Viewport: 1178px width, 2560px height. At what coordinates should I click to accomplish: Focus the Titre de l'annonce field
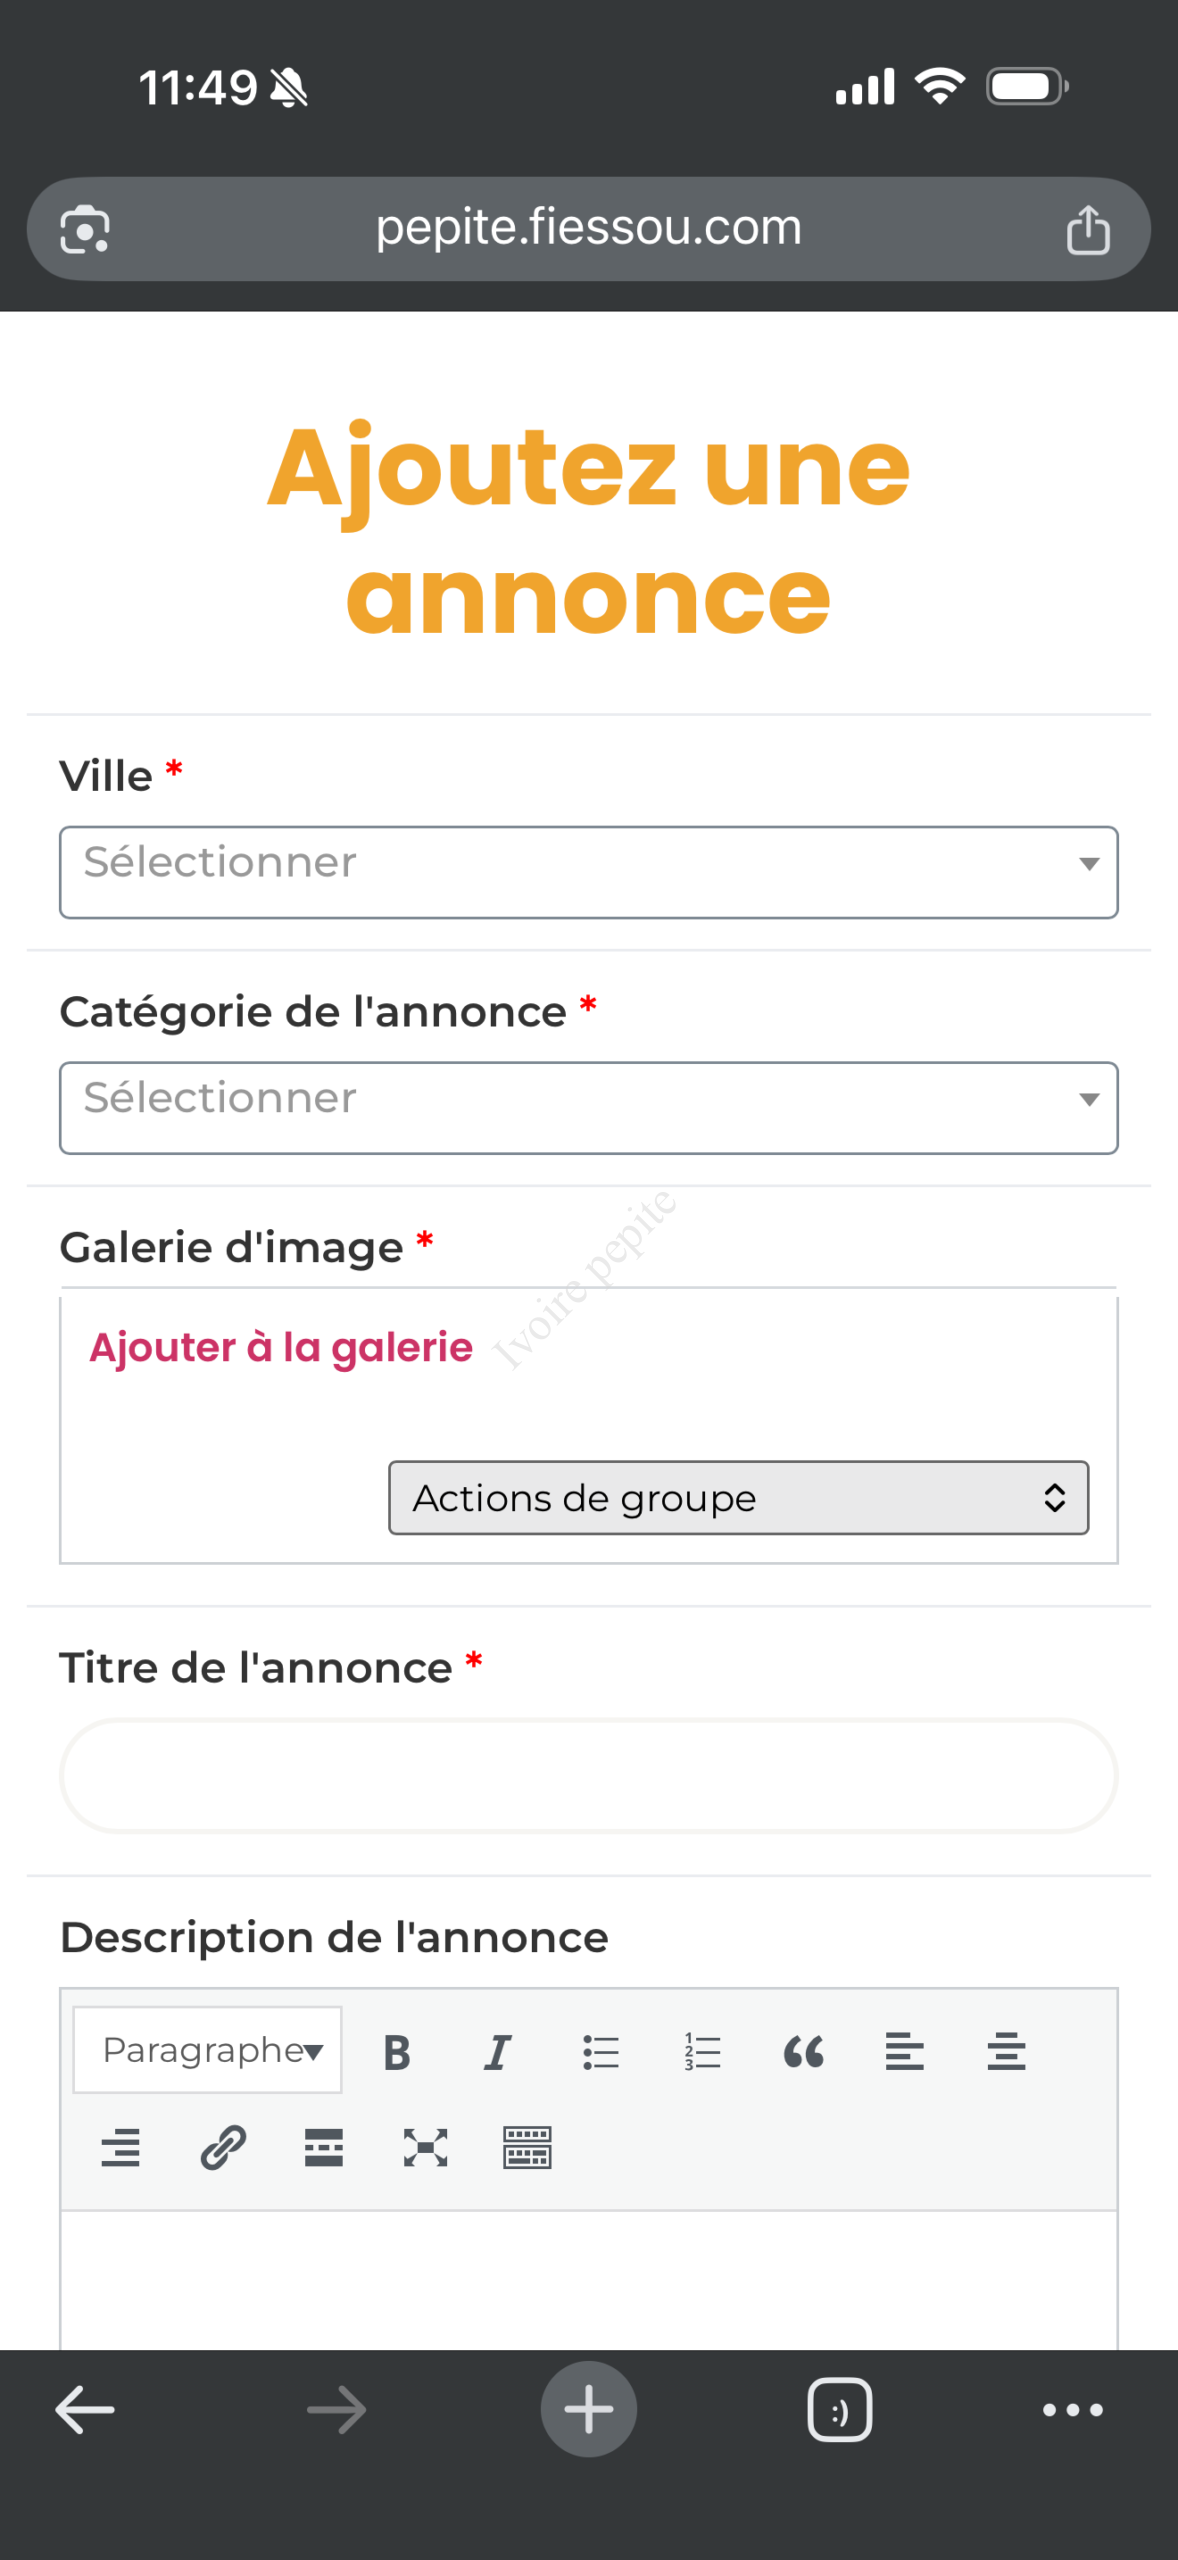588,1776
